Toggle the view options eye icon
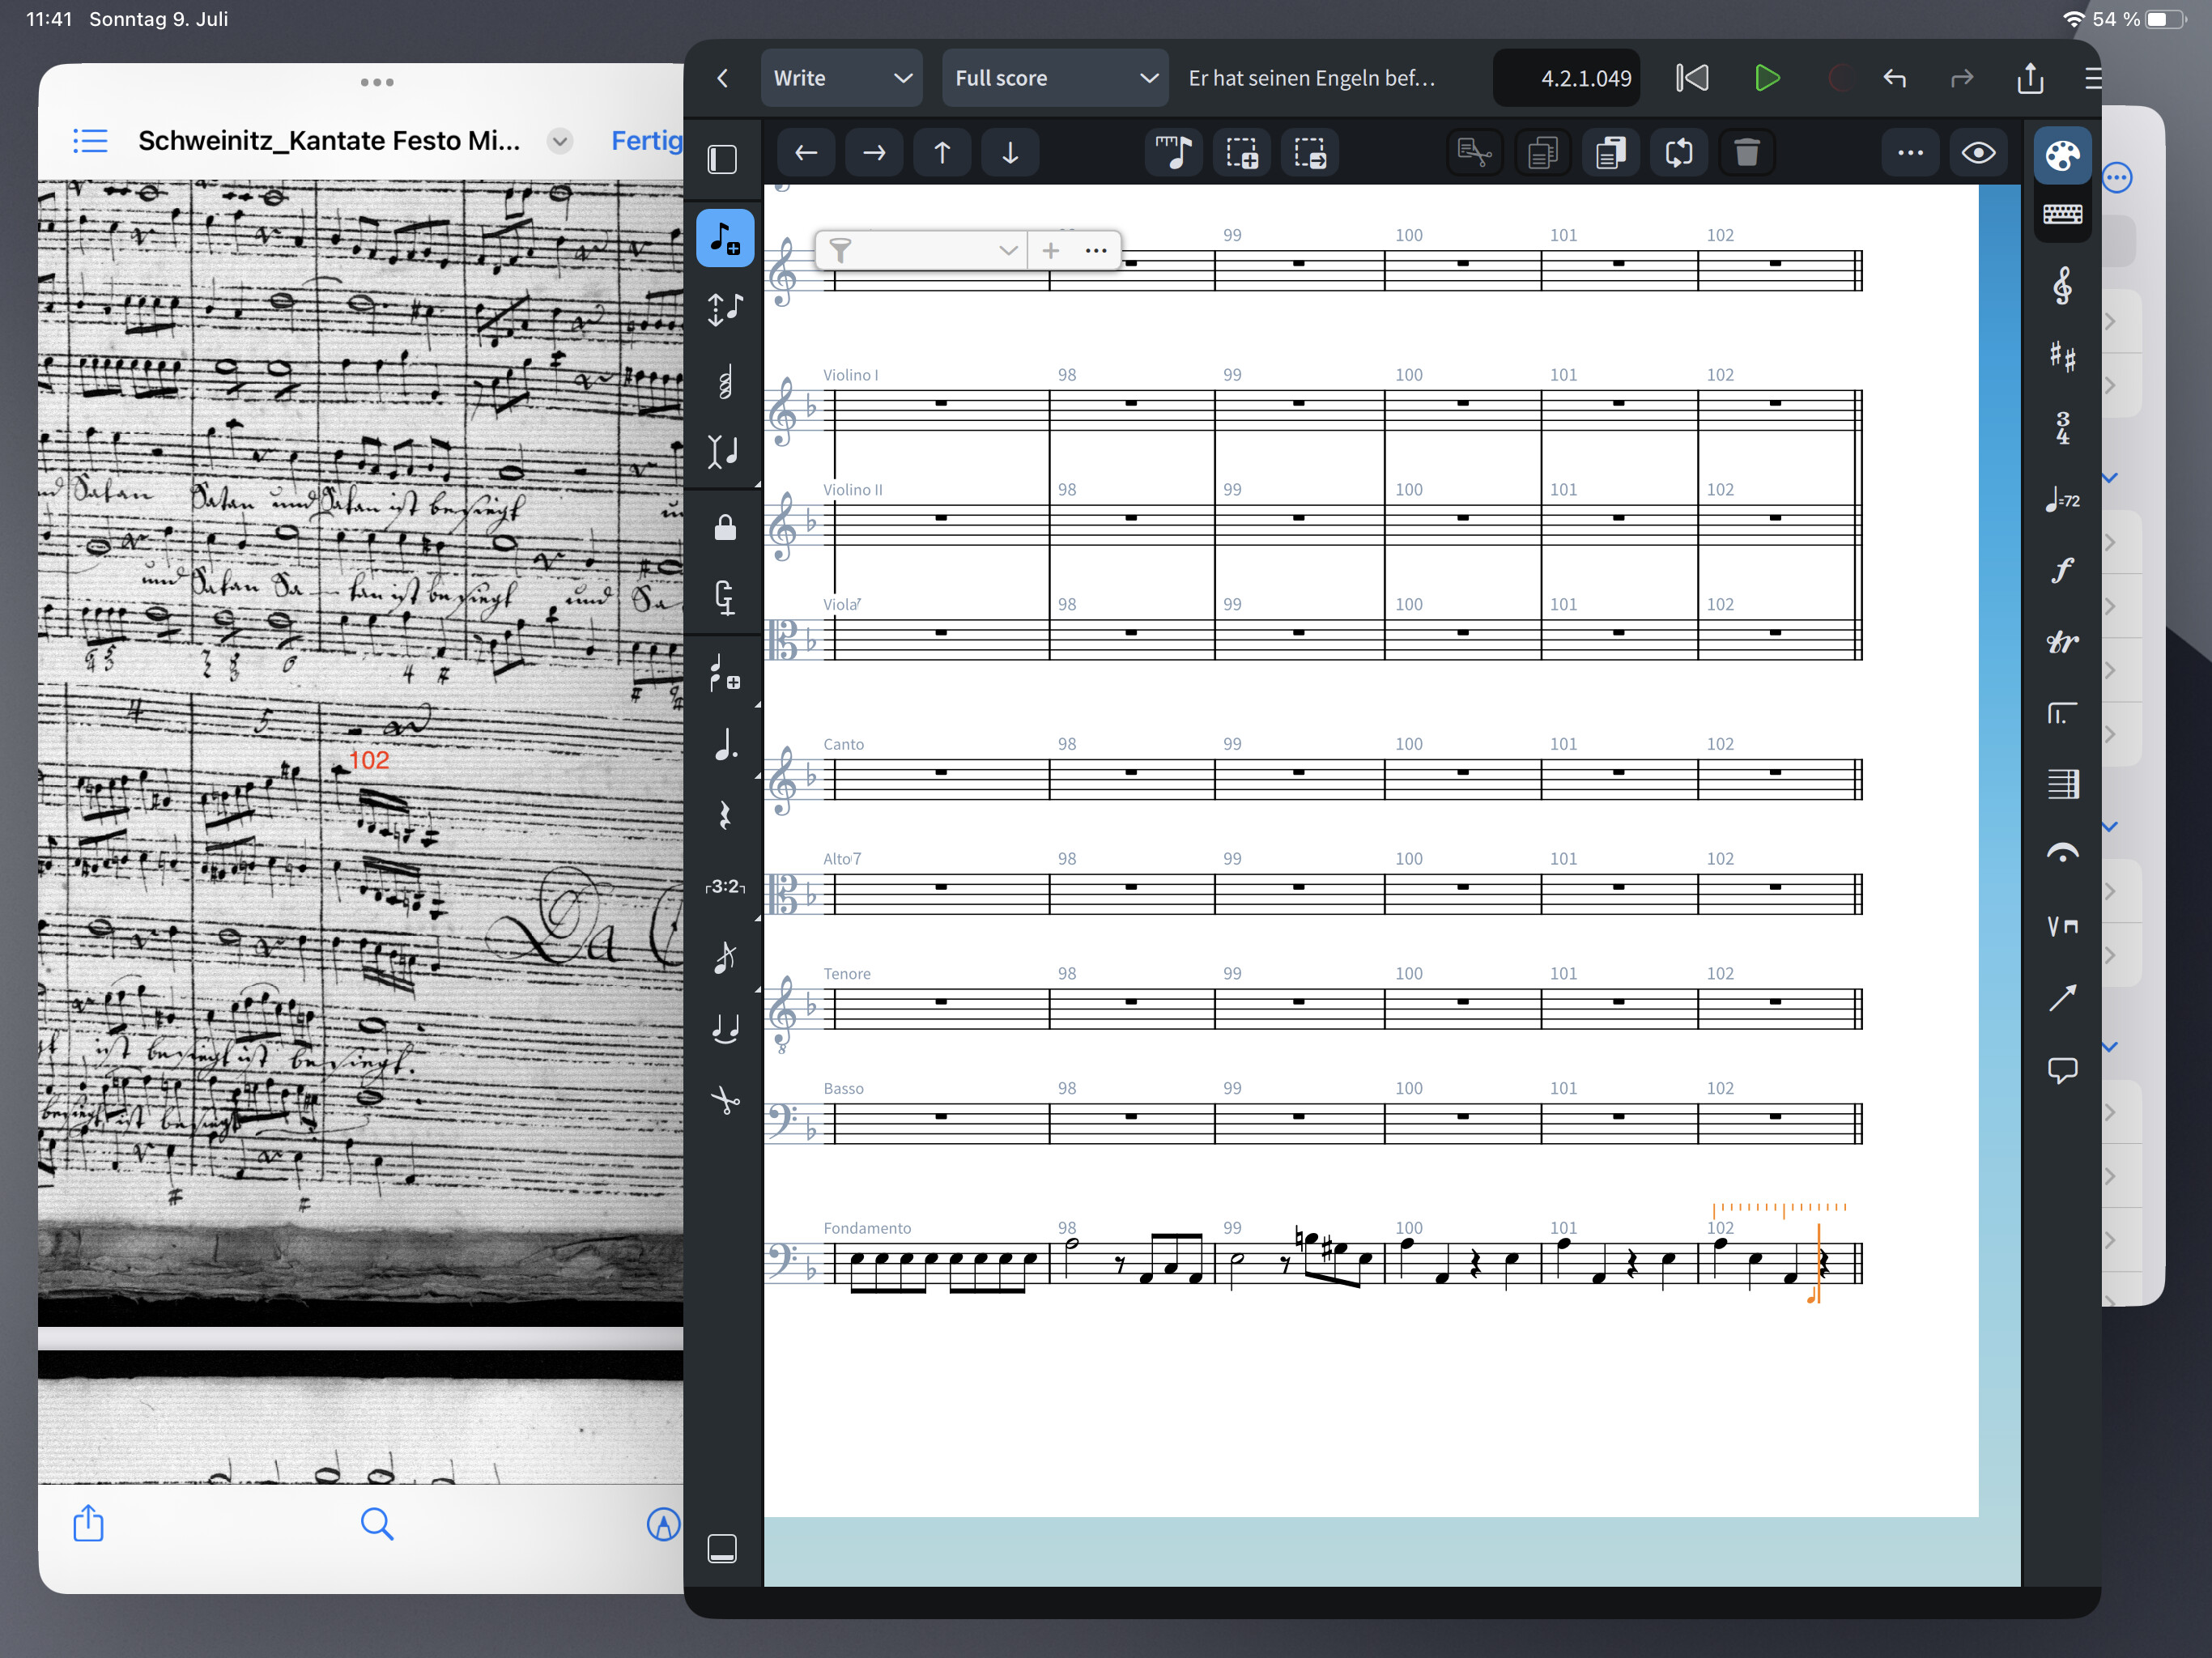This screenshot has width=2212, height=1658. pyautogui.click(x=1979, y=152)
